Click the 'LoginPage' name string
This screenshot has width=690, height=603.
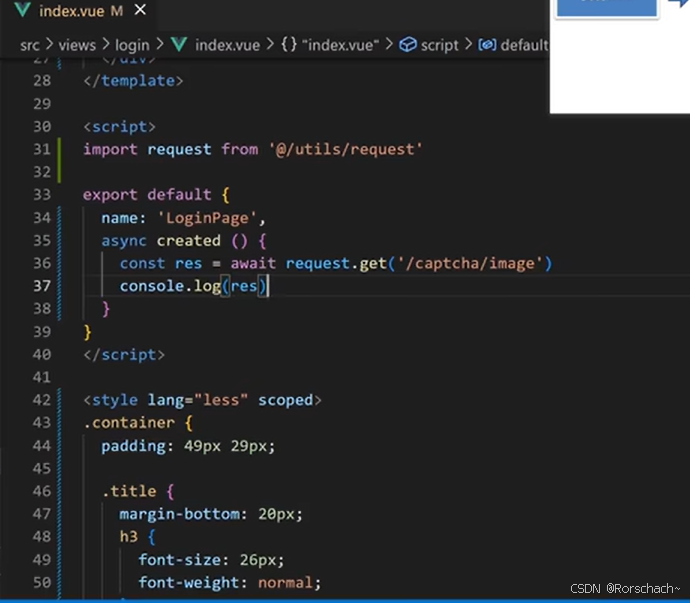click(207, 218)
